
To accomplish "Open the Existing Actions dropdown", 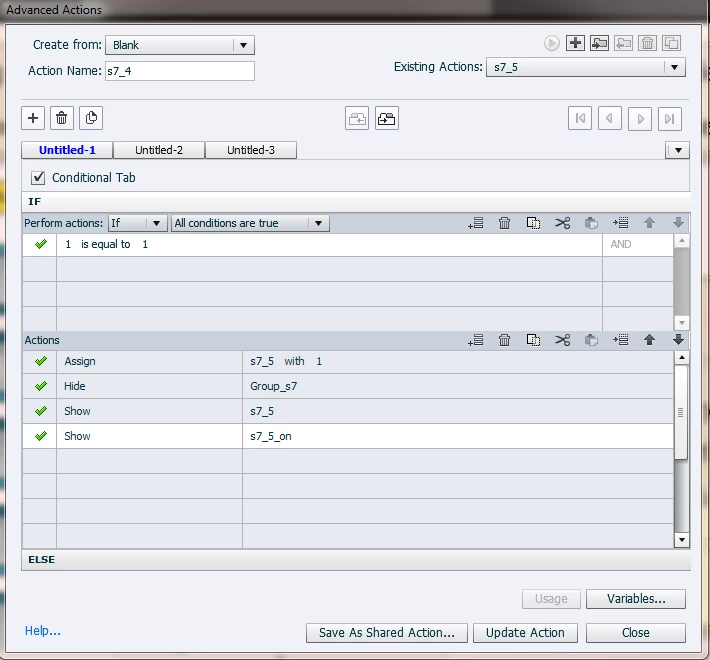I will [x=585, y=67].
